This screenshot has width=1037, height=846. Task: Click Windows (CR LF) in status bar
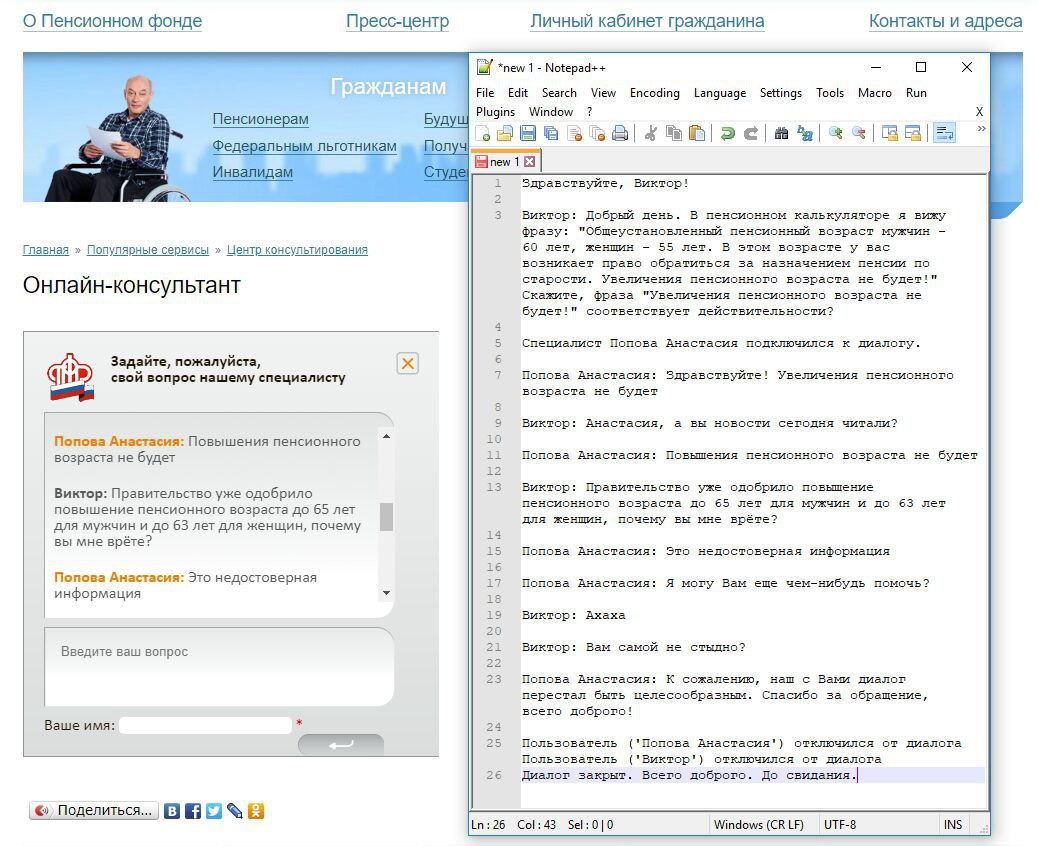[759, 825]
